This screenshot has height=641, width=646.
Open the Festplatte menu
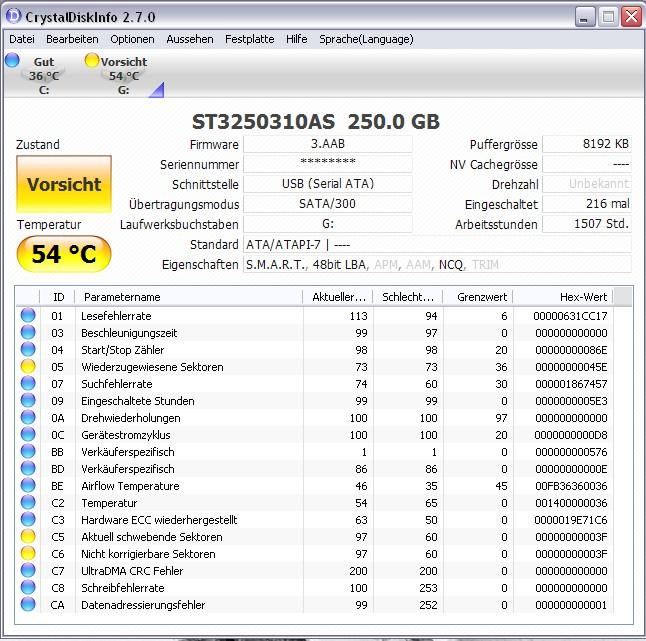[250, 39]
